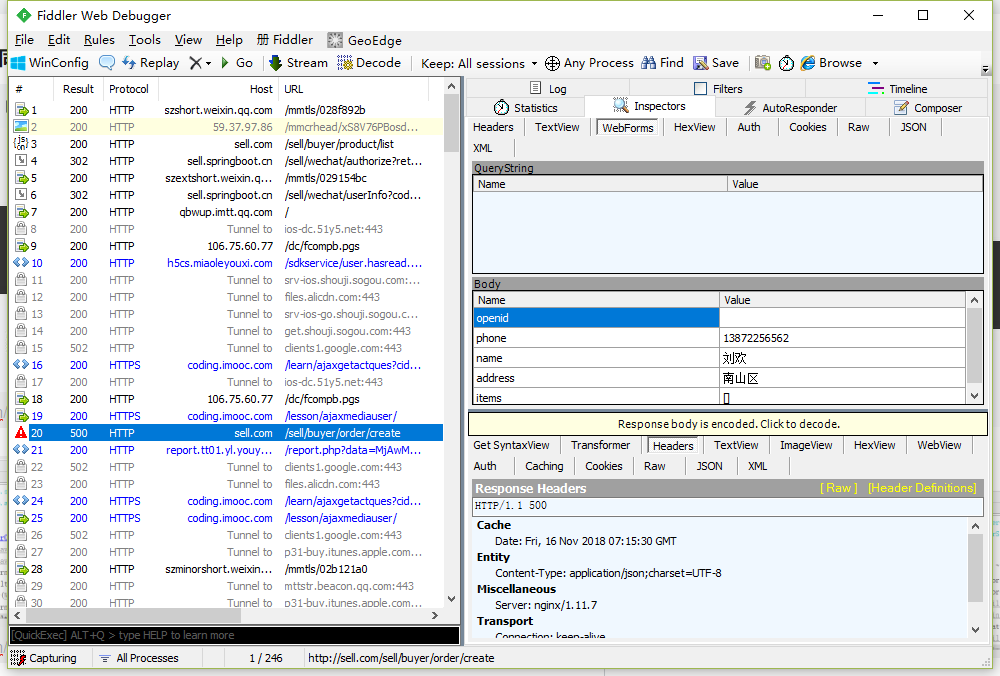
Task: Open the Browse dropdown arrow
Action: (x=875, y=63)
